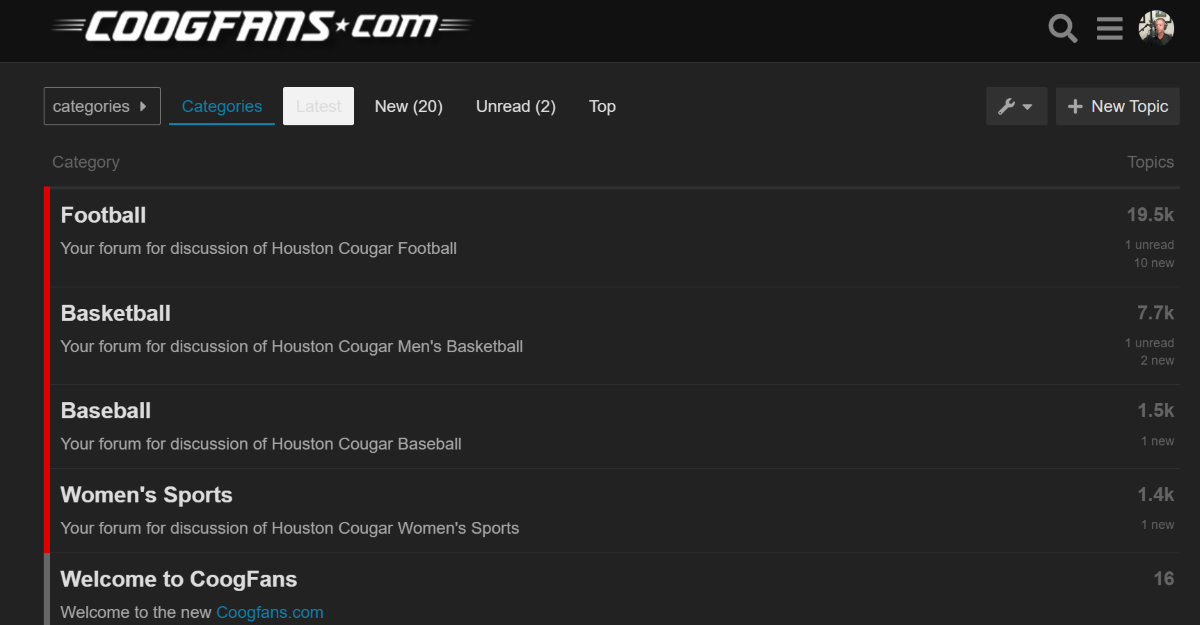The width and height of the screenshot is (1200, 625).
Task: Open the user avatar profile menu
Action: tap(1156, 28)
